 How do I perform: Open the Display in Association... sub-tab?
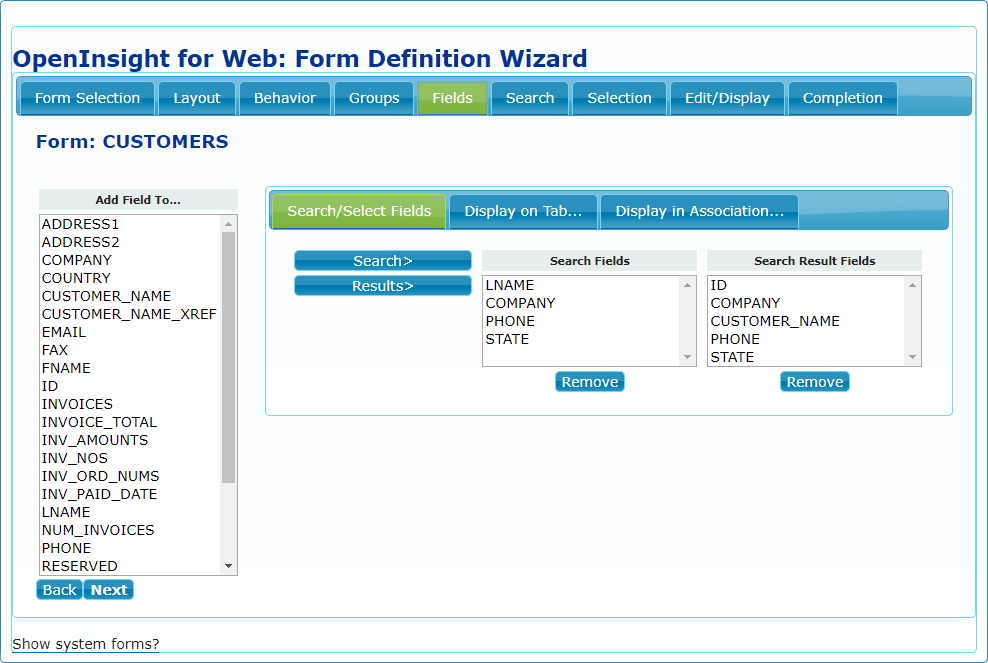click(699, 211)
